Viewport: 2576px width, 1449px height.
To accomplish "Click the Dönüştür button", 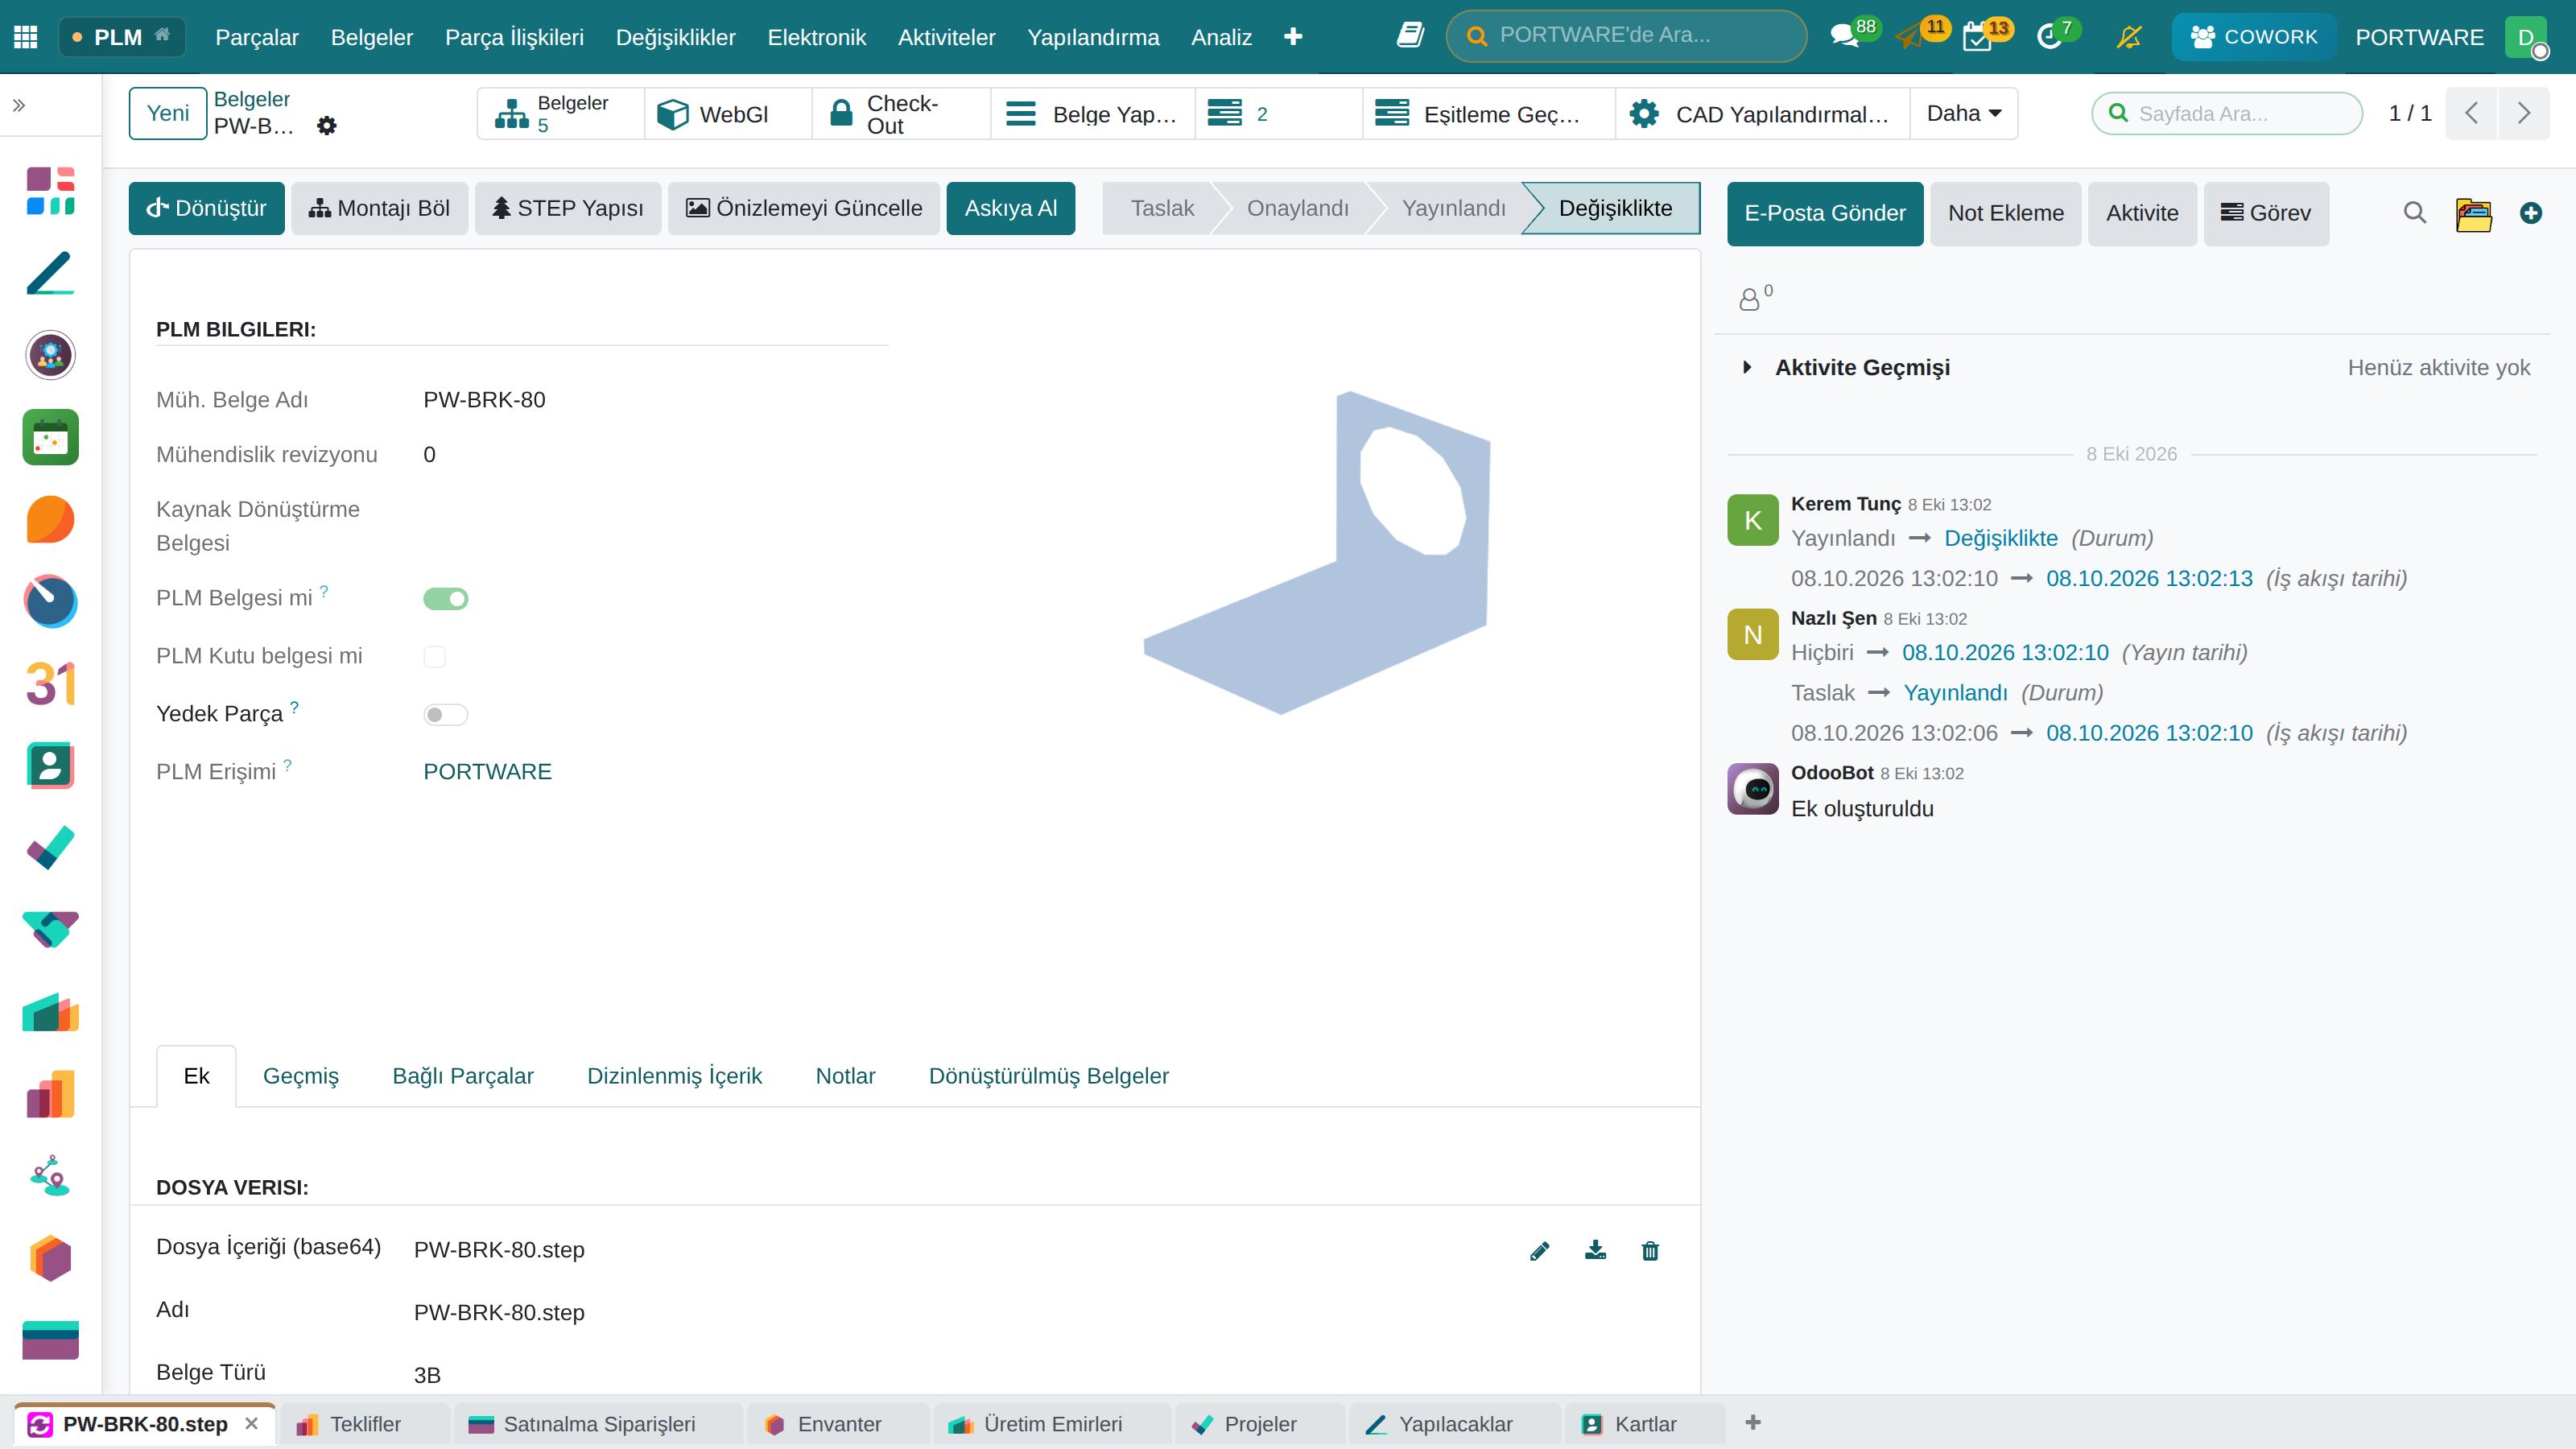I will point(206,208).
